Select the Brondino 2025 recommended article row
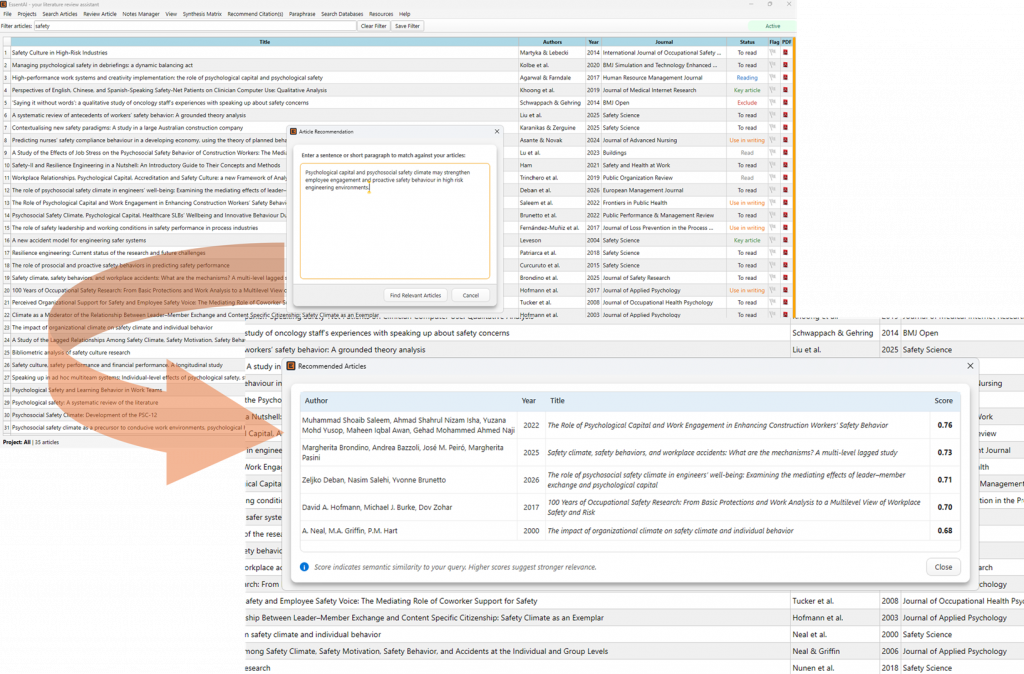This screenshot has height=674, width=1024. pyautogui.click(x=630, y=452)
